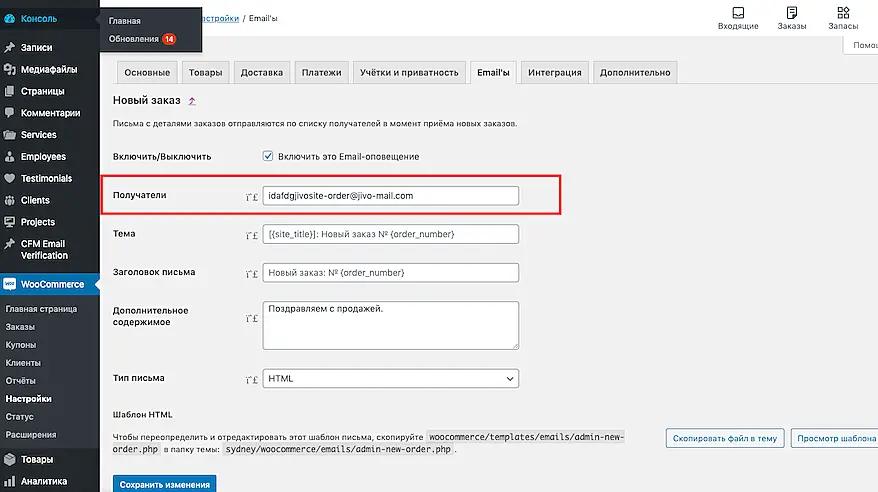Switch to the Дополнительно tab
Image resolution: width=878 pixels, height=492 pixels.
[635, 72]
